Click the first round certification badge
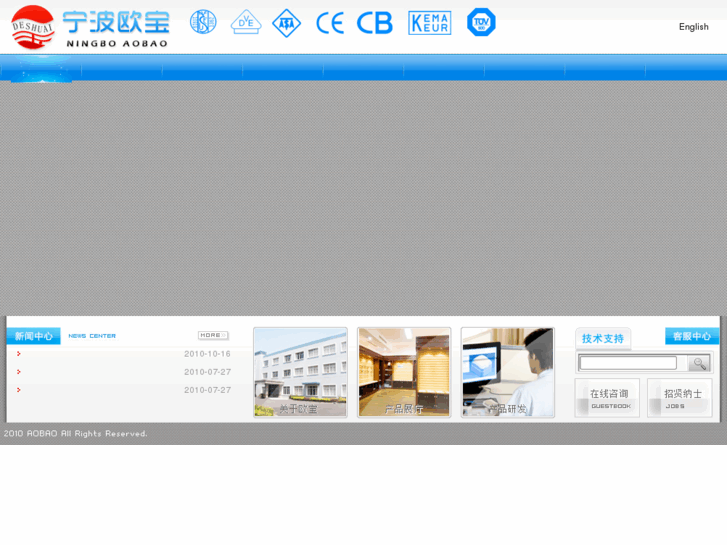This screenshot has width=727, height=545. click(x=203, y=22)
